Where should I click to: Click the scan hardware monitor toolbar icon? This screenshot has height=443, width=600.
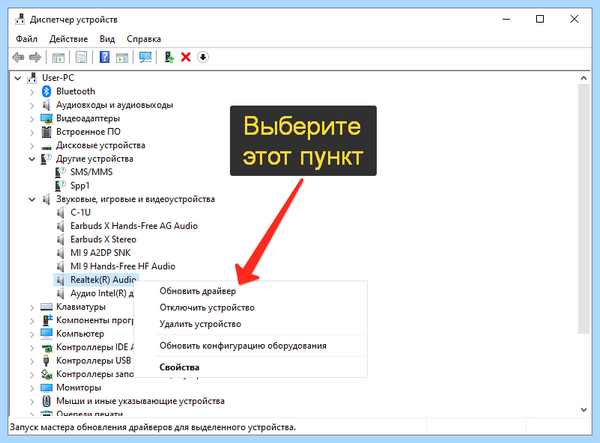point(145,57)
